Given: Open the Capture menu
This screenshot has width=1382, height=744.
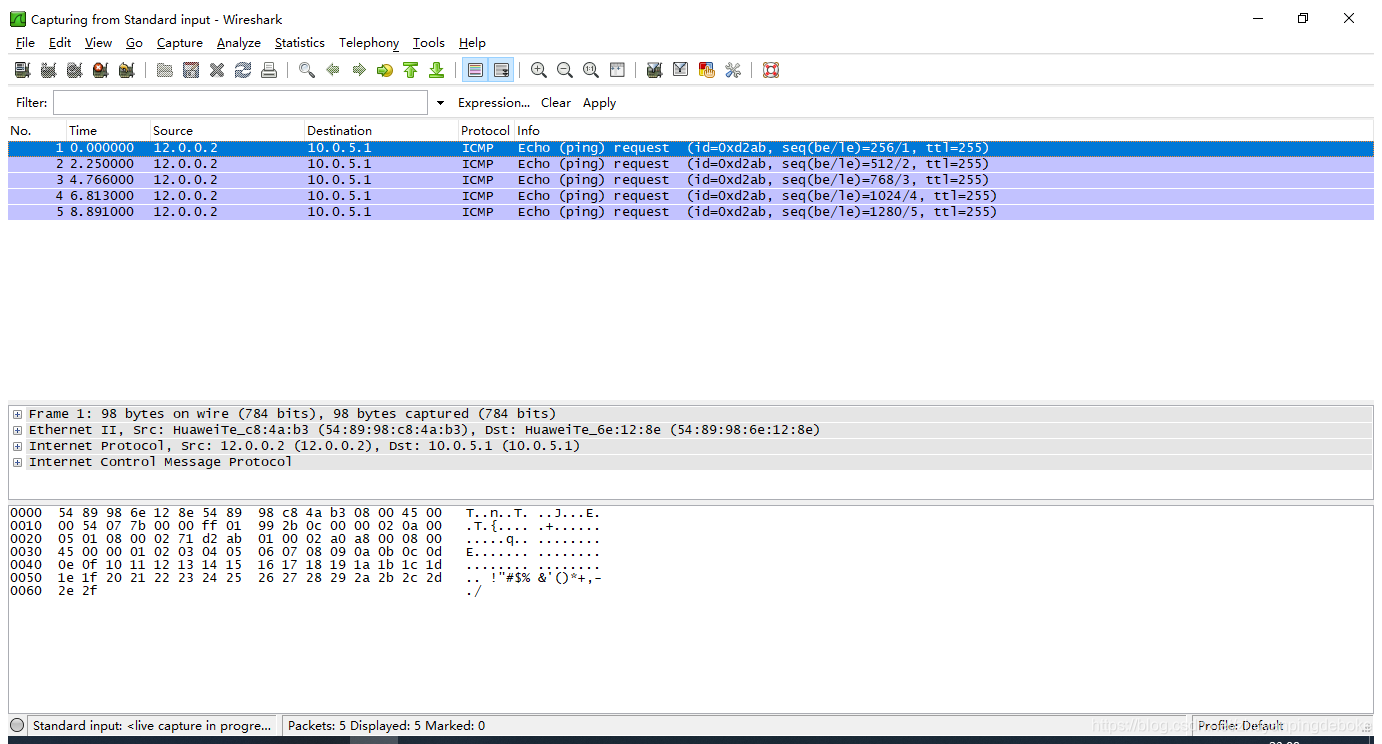Looking at the screenshot, I should [x=180, y=43].
